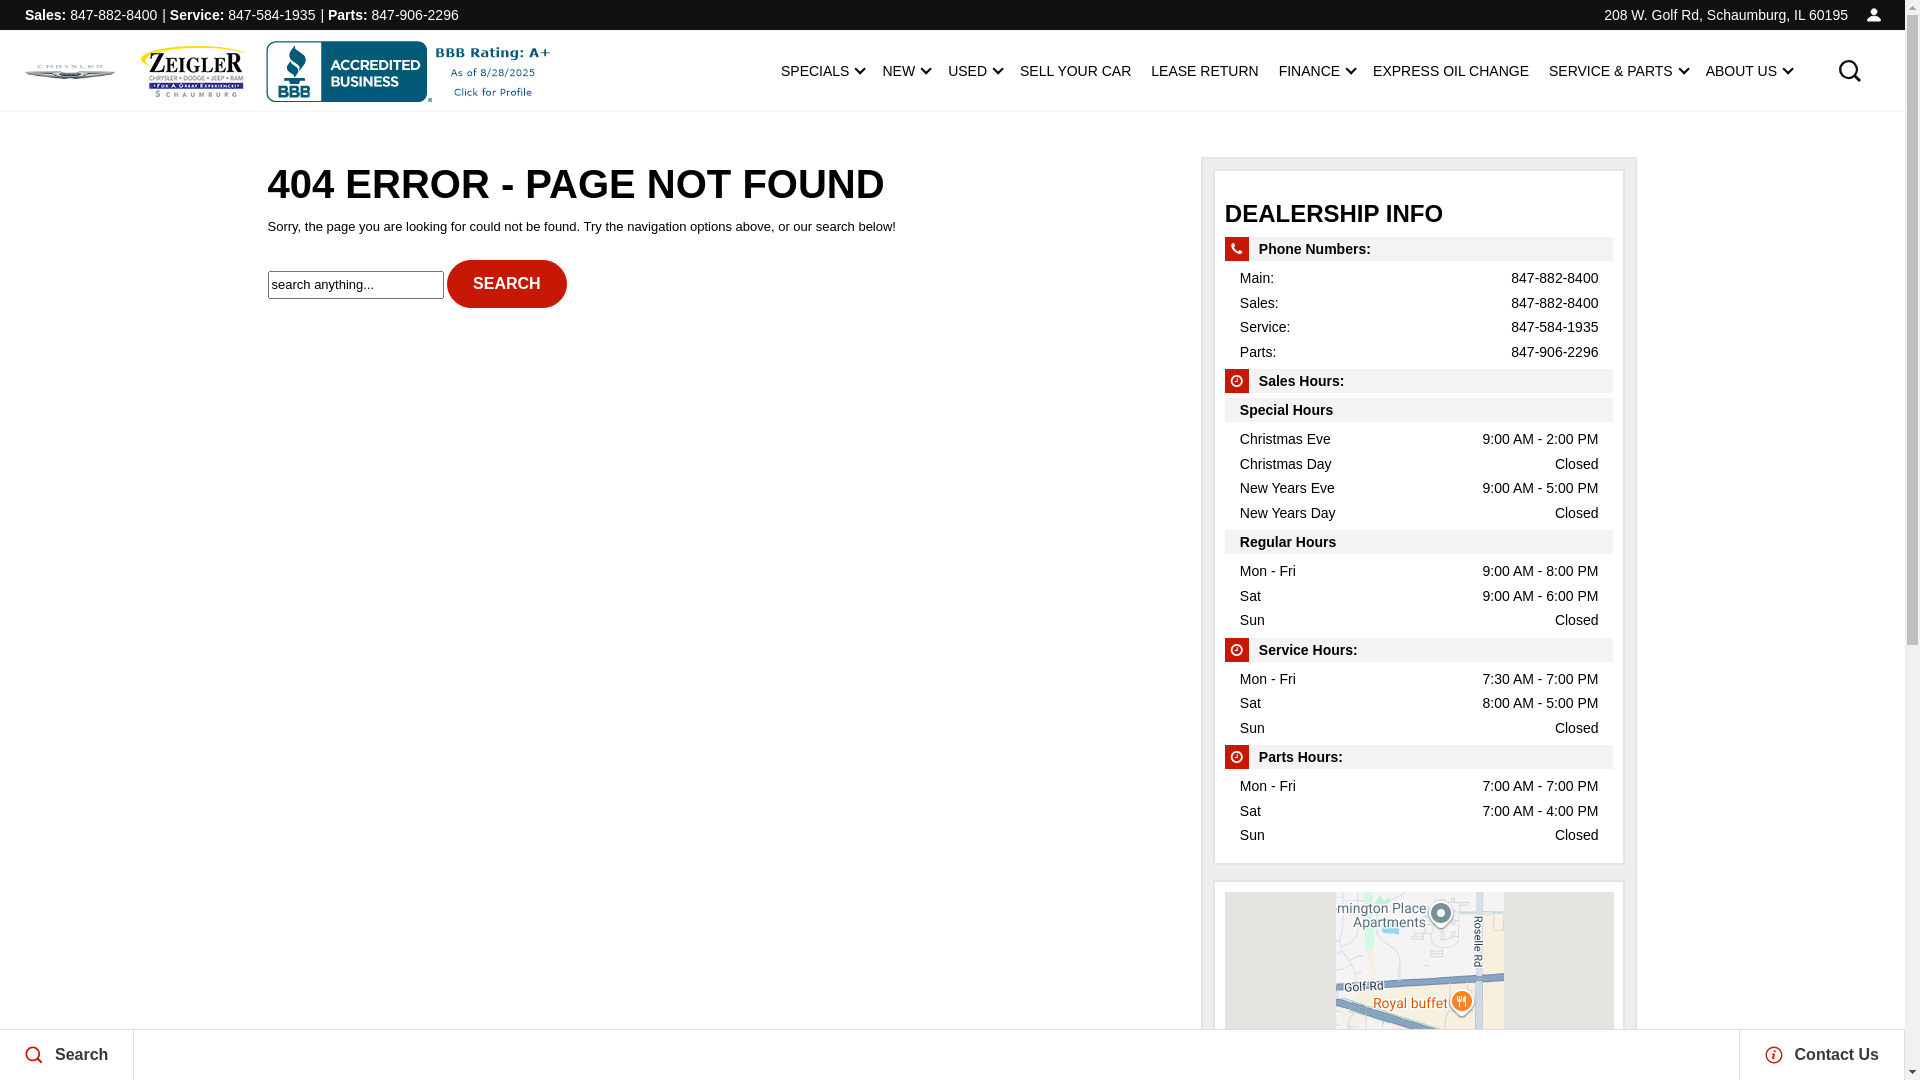Click Parts phone number in Dealership Info
Image resolution: width=1920 pixels, height=1080 pixels.
pyautogui.click(x=1554, y=352)
